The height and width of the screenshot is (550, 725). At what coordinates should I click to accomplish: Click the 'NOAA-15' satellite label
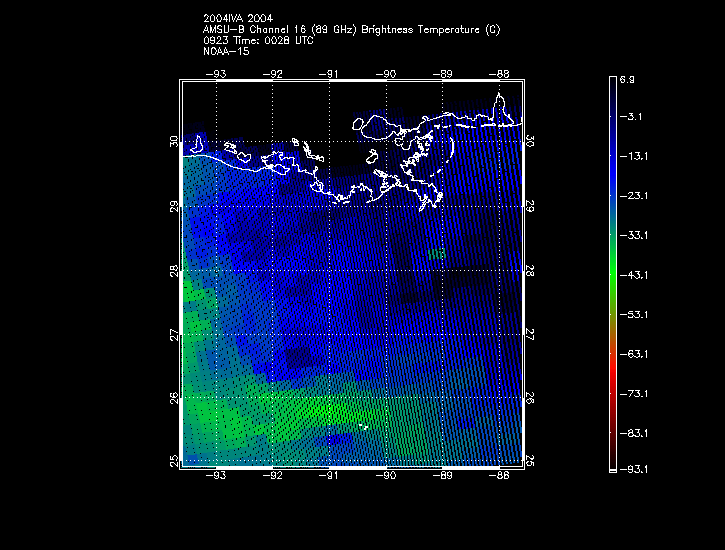point(226,51)
